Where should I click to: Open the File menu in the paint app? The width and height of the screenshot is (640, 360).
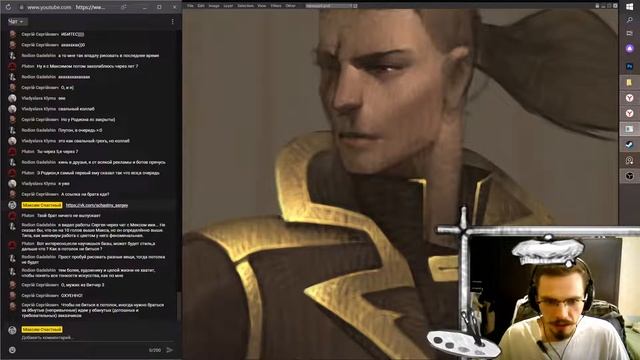[x=190, y=6]
